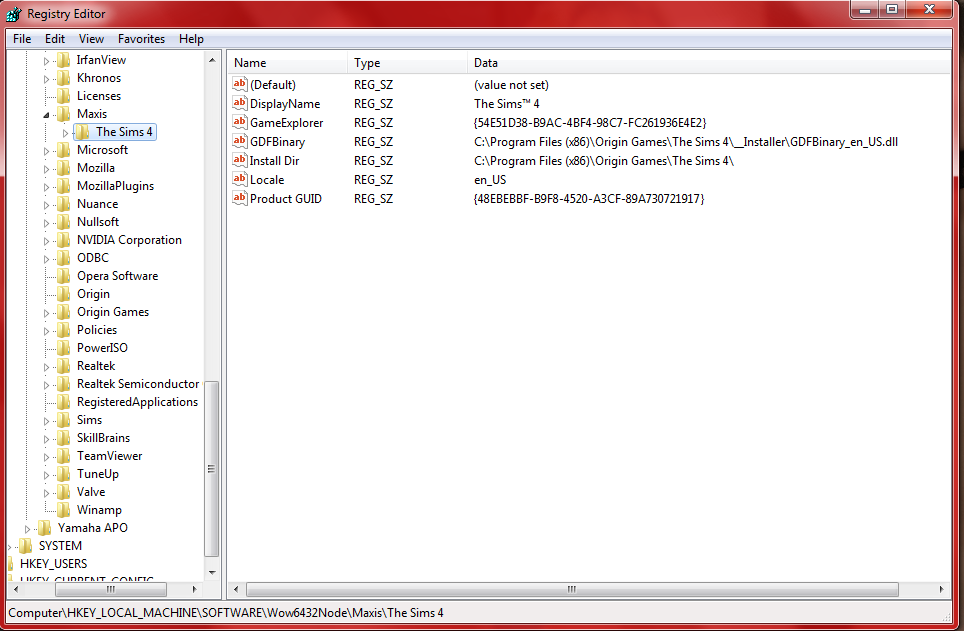Click values pane scroll-left arrow

point(236,589)
